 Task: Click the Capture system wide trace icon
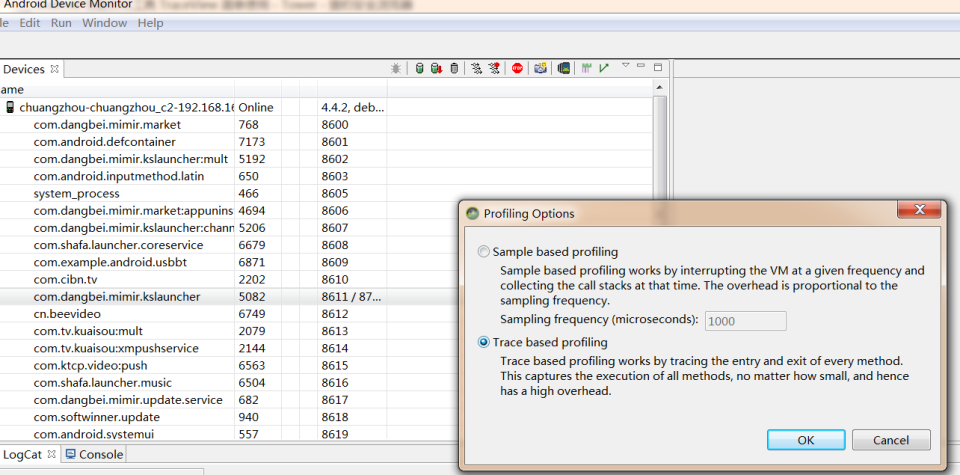point(587,69)
